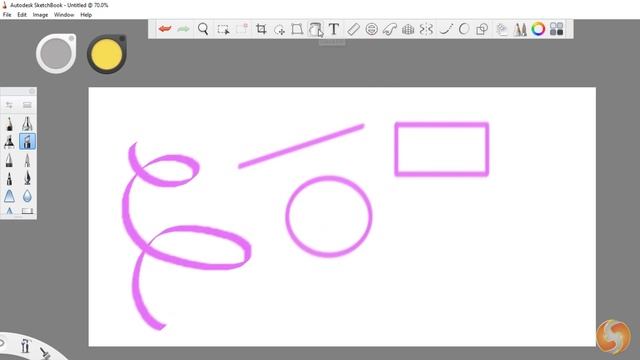
Task: Show the Layer Editor from toolbar
Action: coord(502,29)
